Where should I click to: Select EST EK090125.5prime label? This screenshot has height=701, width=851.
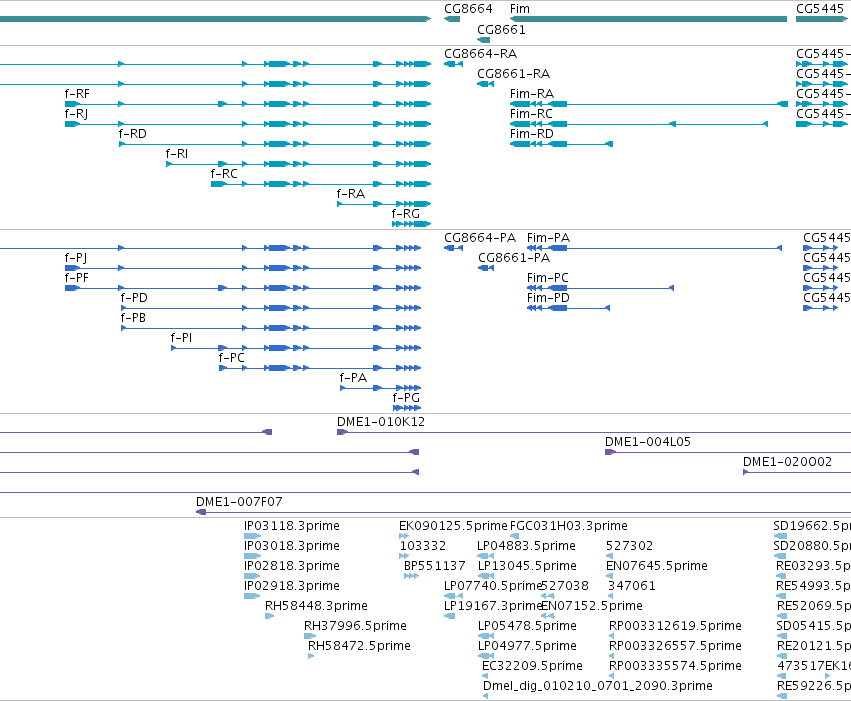coord(453,526)
